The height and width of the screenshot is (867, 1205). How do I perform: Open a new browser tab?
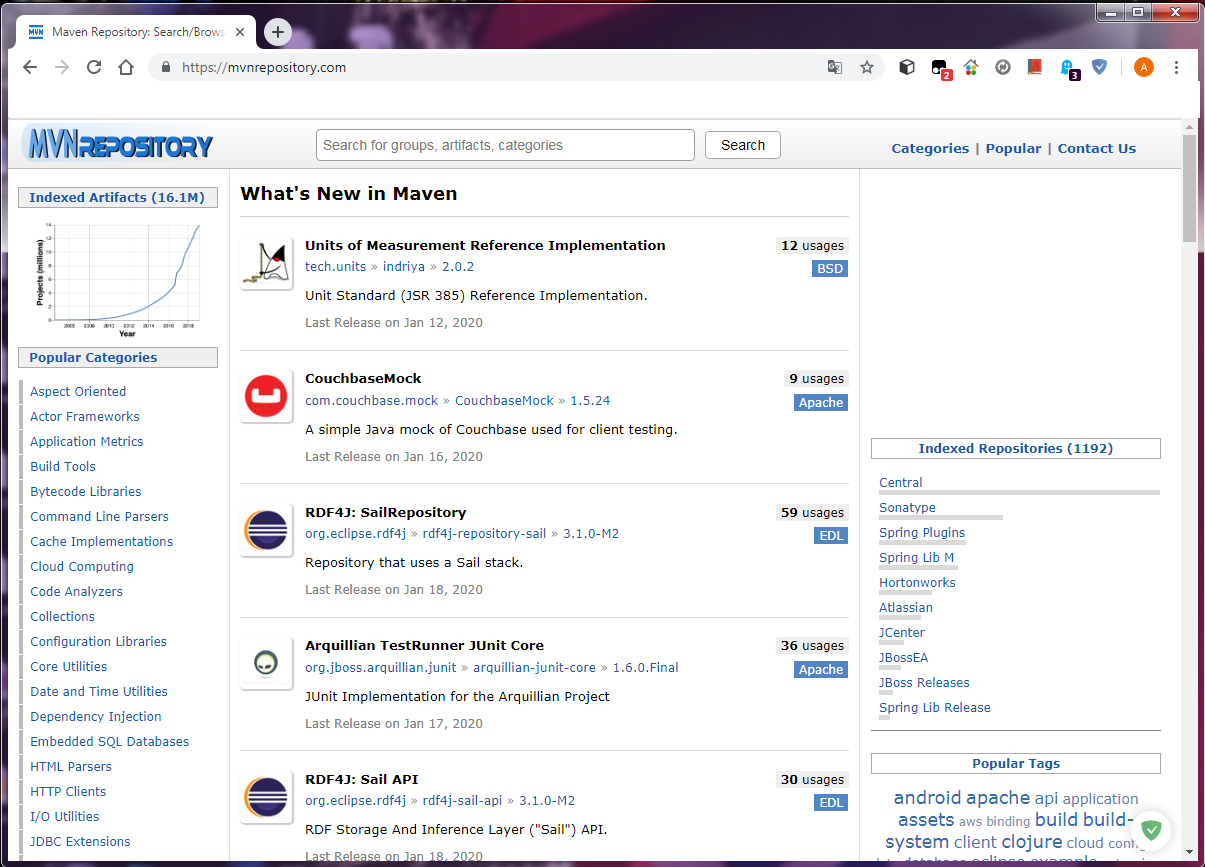278,32
